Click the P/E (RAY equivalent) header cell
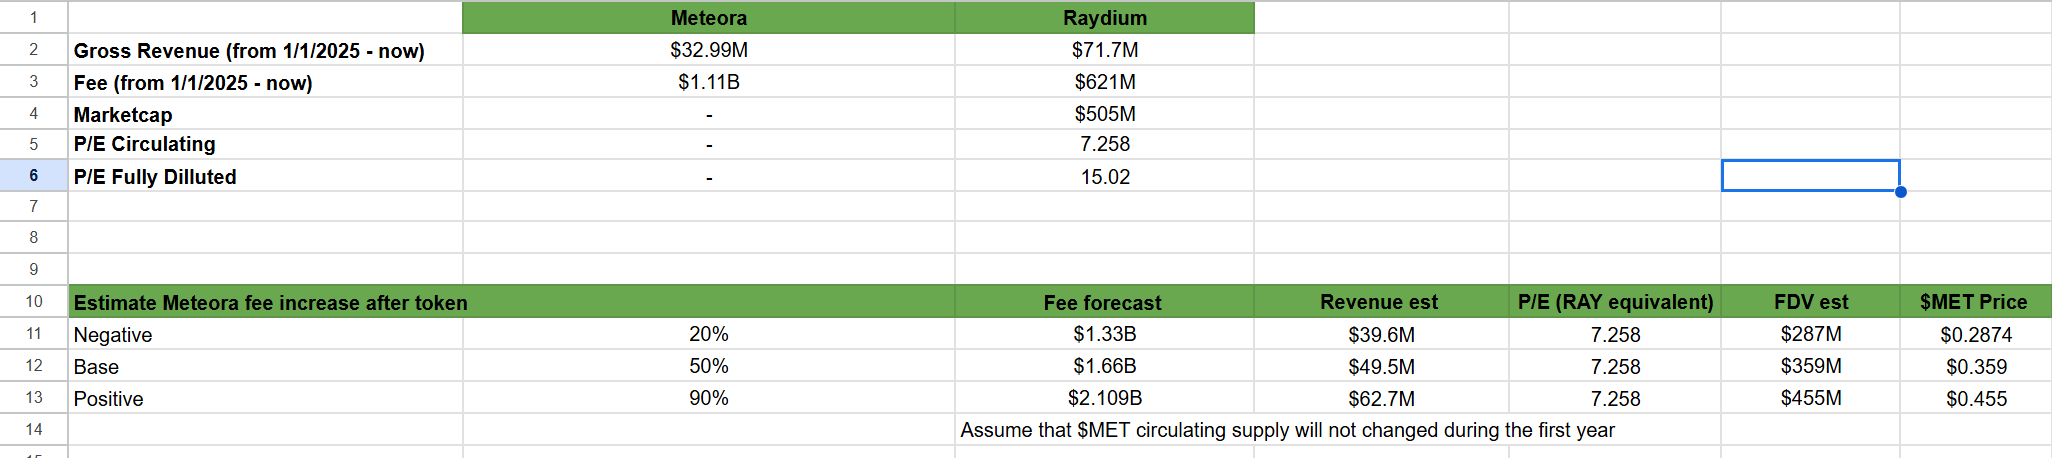Viewport: 2052px width, 458px height. tap(1614, 302)
